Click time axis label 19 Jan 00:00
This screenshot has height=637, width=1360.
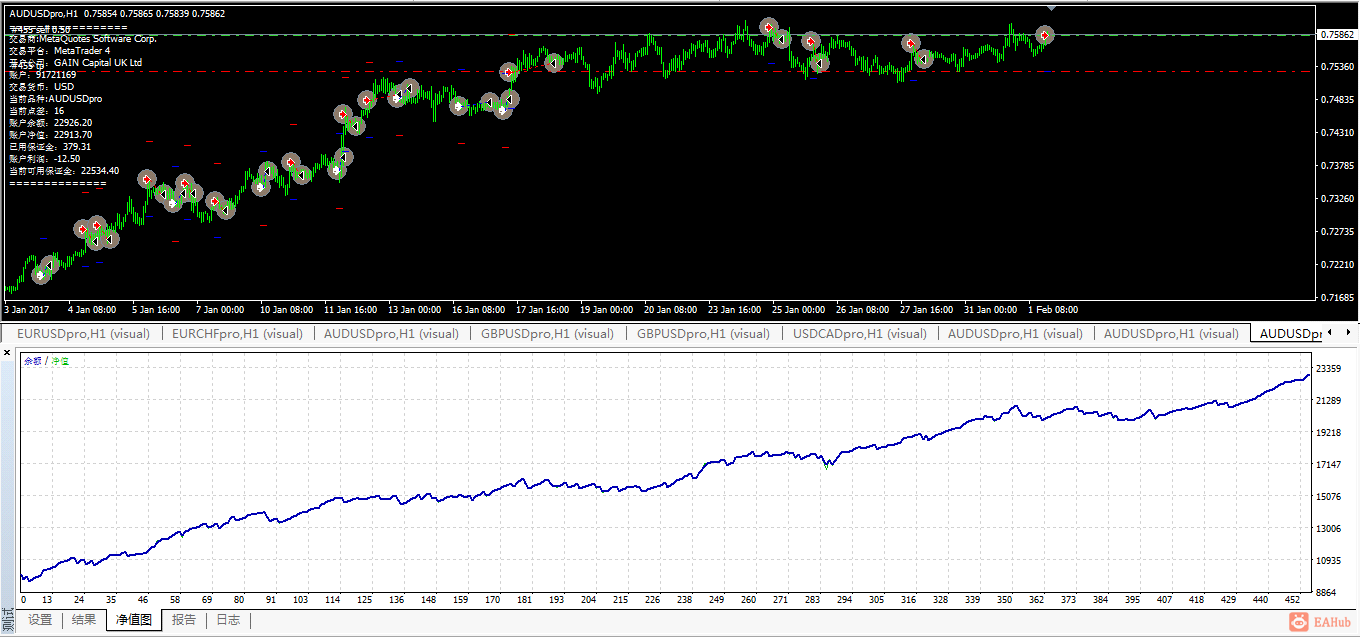coord(606,310)
